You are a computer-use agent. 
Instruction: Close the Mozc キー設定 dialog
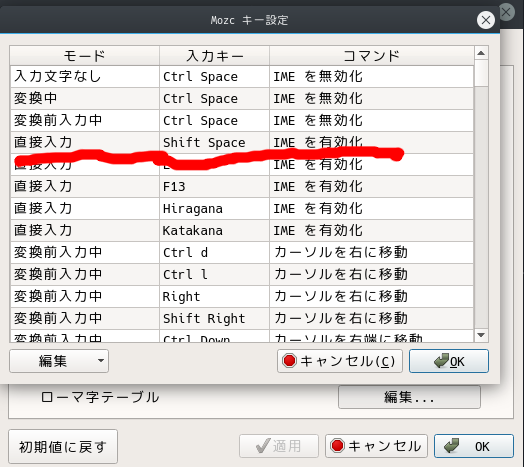[x=486, y=20]
